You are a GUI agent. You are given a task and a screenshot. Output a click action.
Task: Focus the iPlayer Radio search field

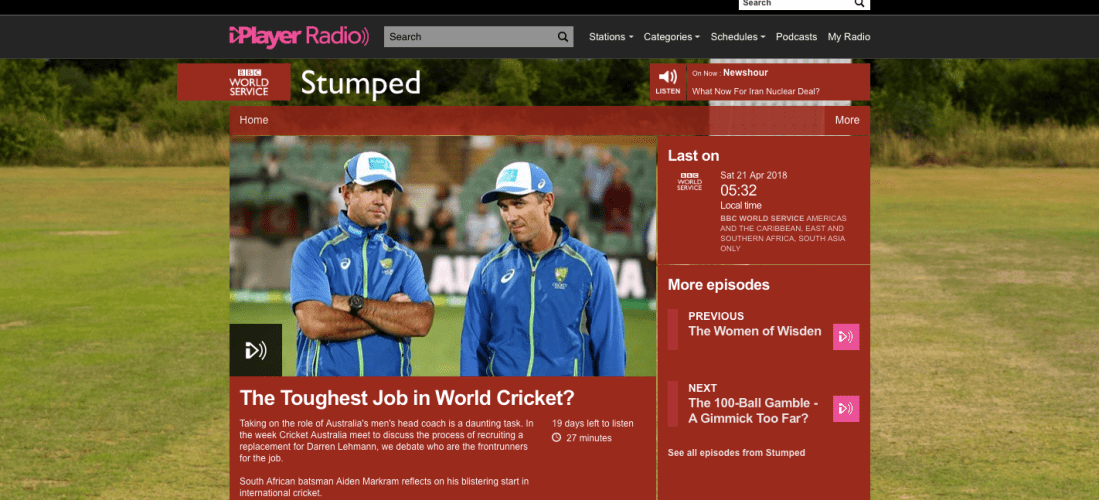tap(468, 37)
